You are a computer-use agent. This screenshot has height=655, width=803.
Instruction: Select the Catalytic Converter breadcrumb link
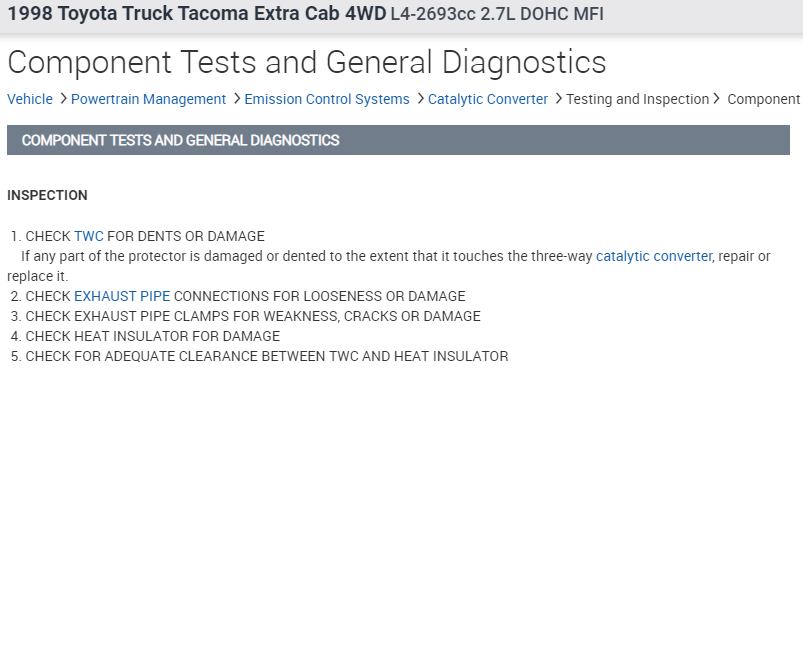[x=488, y=99]
